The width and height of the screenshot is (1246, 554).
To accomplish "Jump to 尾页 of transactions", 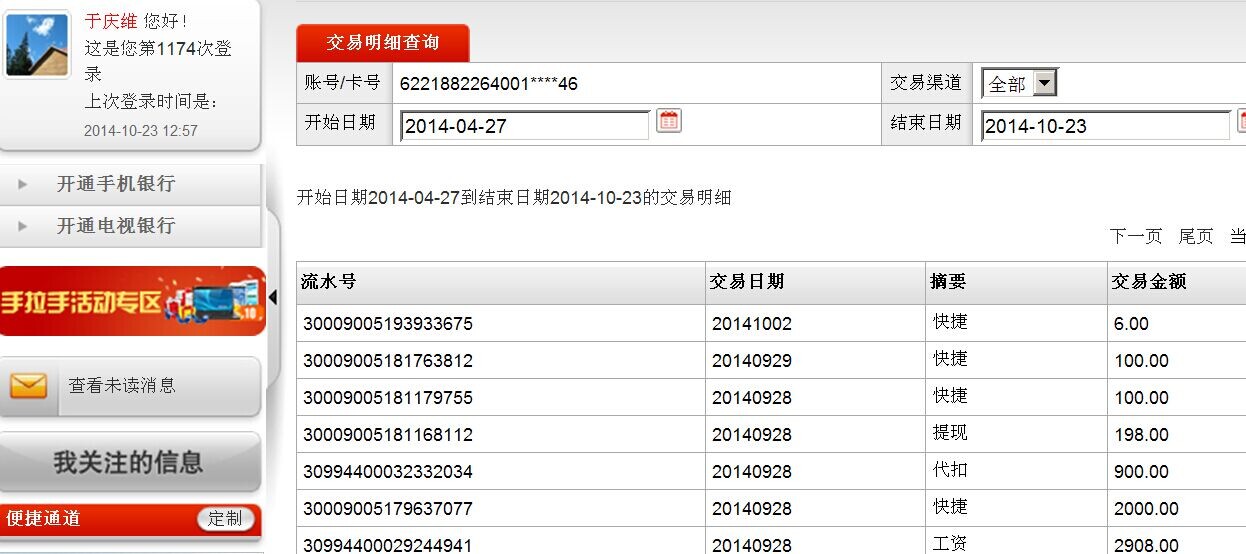I will 1196,236.
